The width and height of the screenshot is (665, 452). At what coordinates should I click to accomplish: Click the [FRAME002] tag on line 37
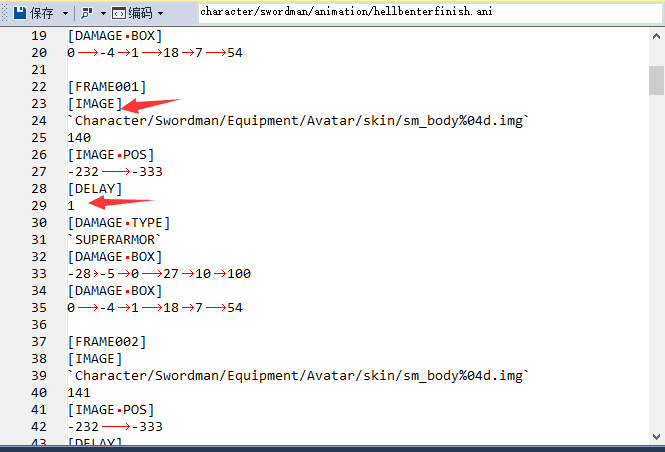106,342
